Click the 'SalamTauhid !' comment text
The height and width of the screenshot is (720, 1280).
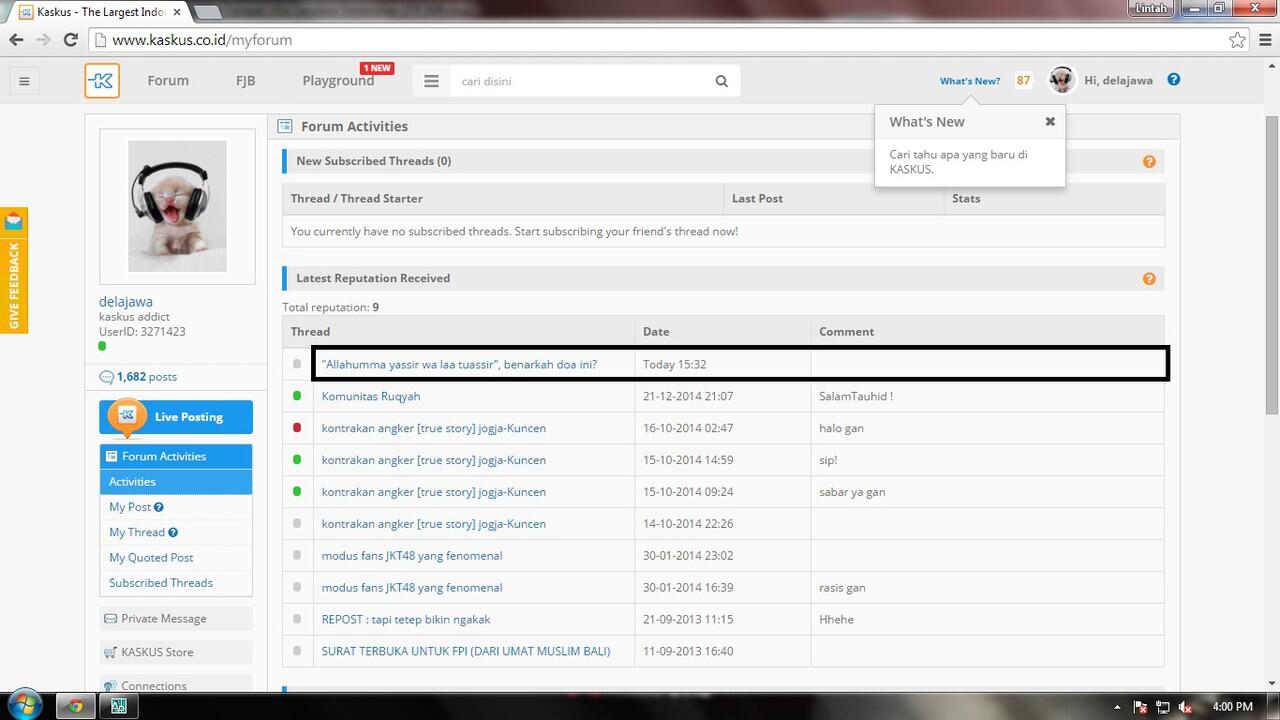click(856, 396)
